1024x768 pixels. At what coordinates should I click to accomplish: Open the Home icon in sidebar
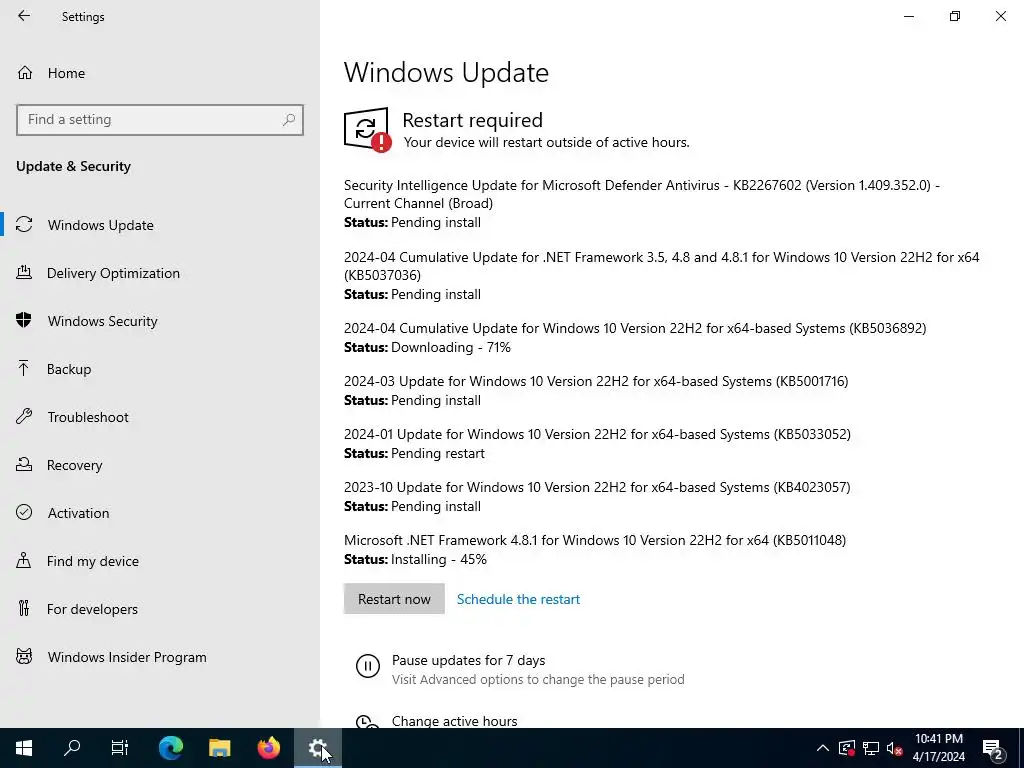pyautogui.click(x=25, y=72)
